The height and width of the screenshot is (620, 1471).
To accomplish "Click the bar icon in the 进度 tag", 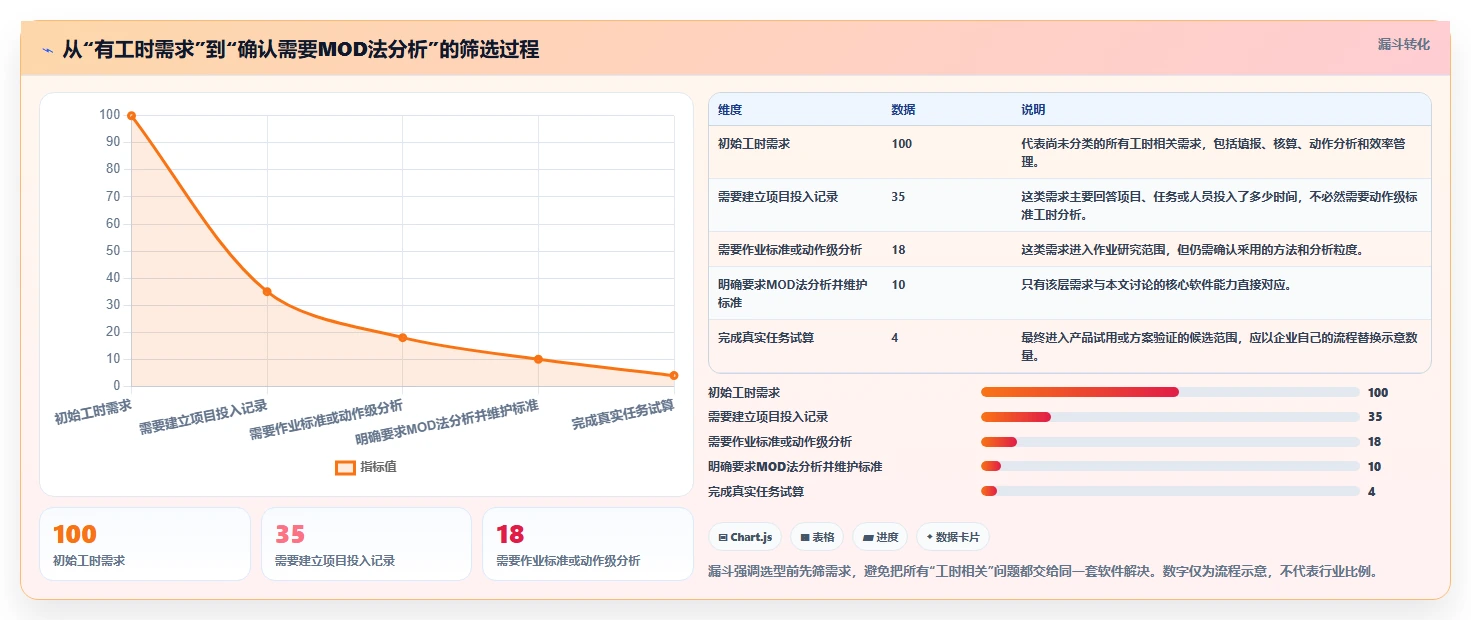I will [x=868, y=537].
